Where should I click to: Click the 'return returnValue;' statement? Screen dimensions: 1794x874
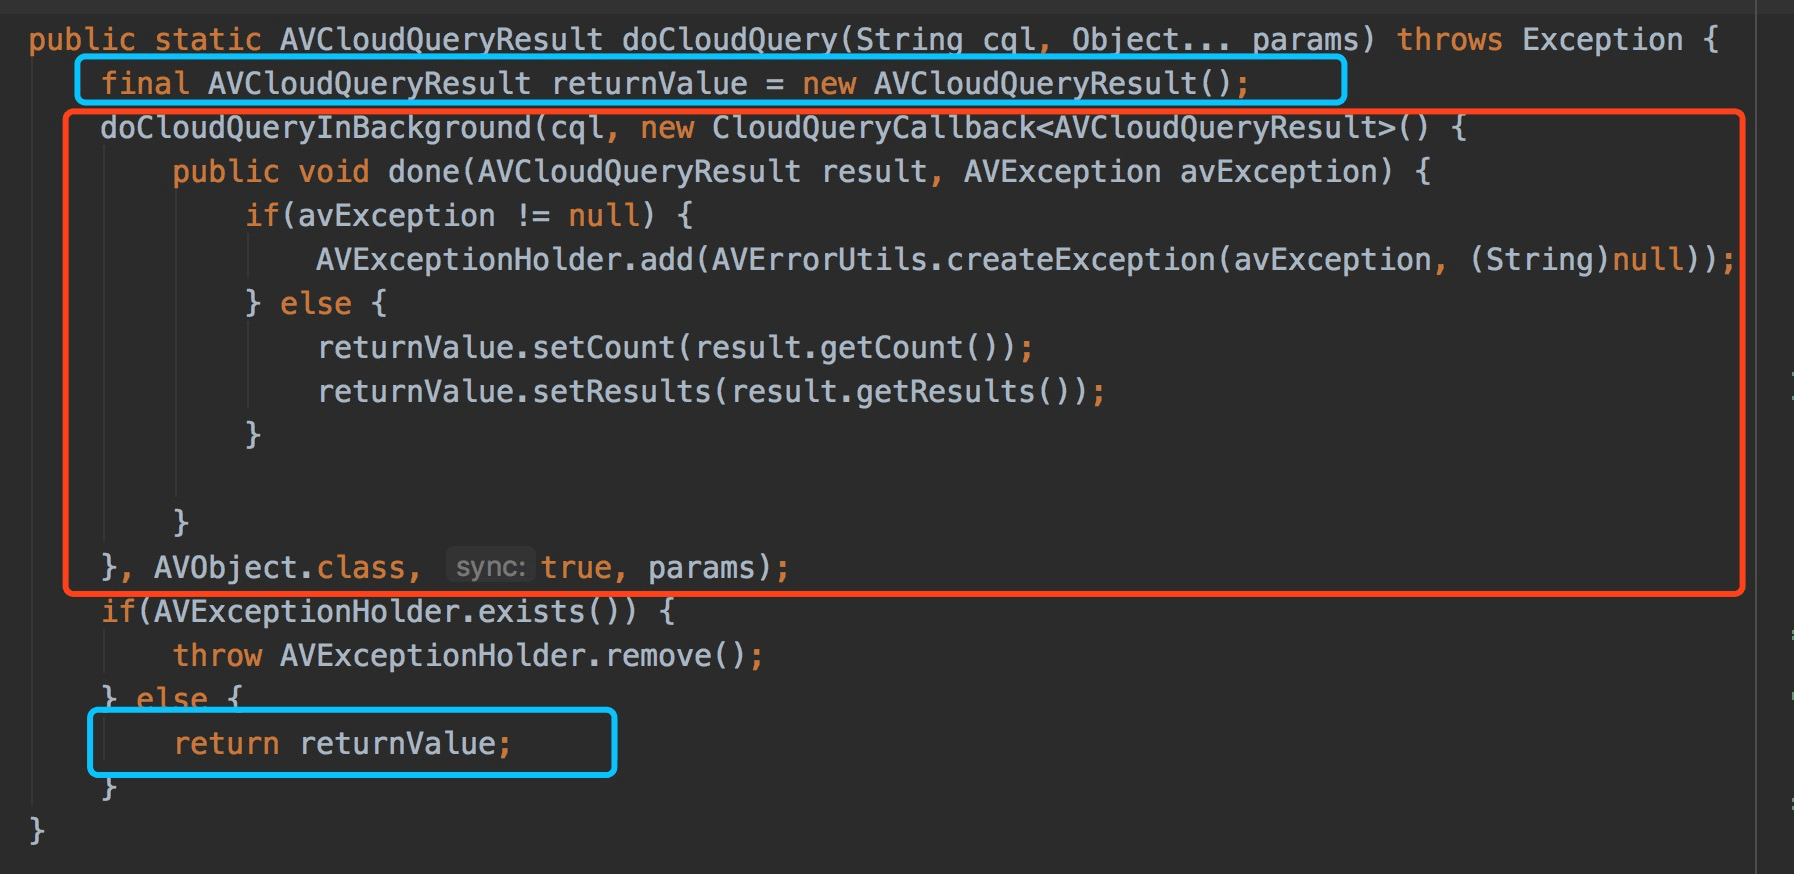(342, 744)
